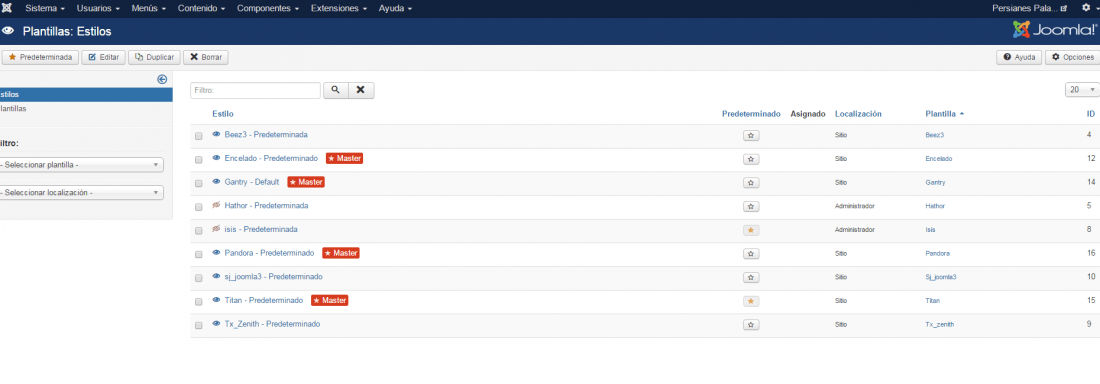
Task: Preview the Beez3 template via its eye icon
Action: [216, 134]
